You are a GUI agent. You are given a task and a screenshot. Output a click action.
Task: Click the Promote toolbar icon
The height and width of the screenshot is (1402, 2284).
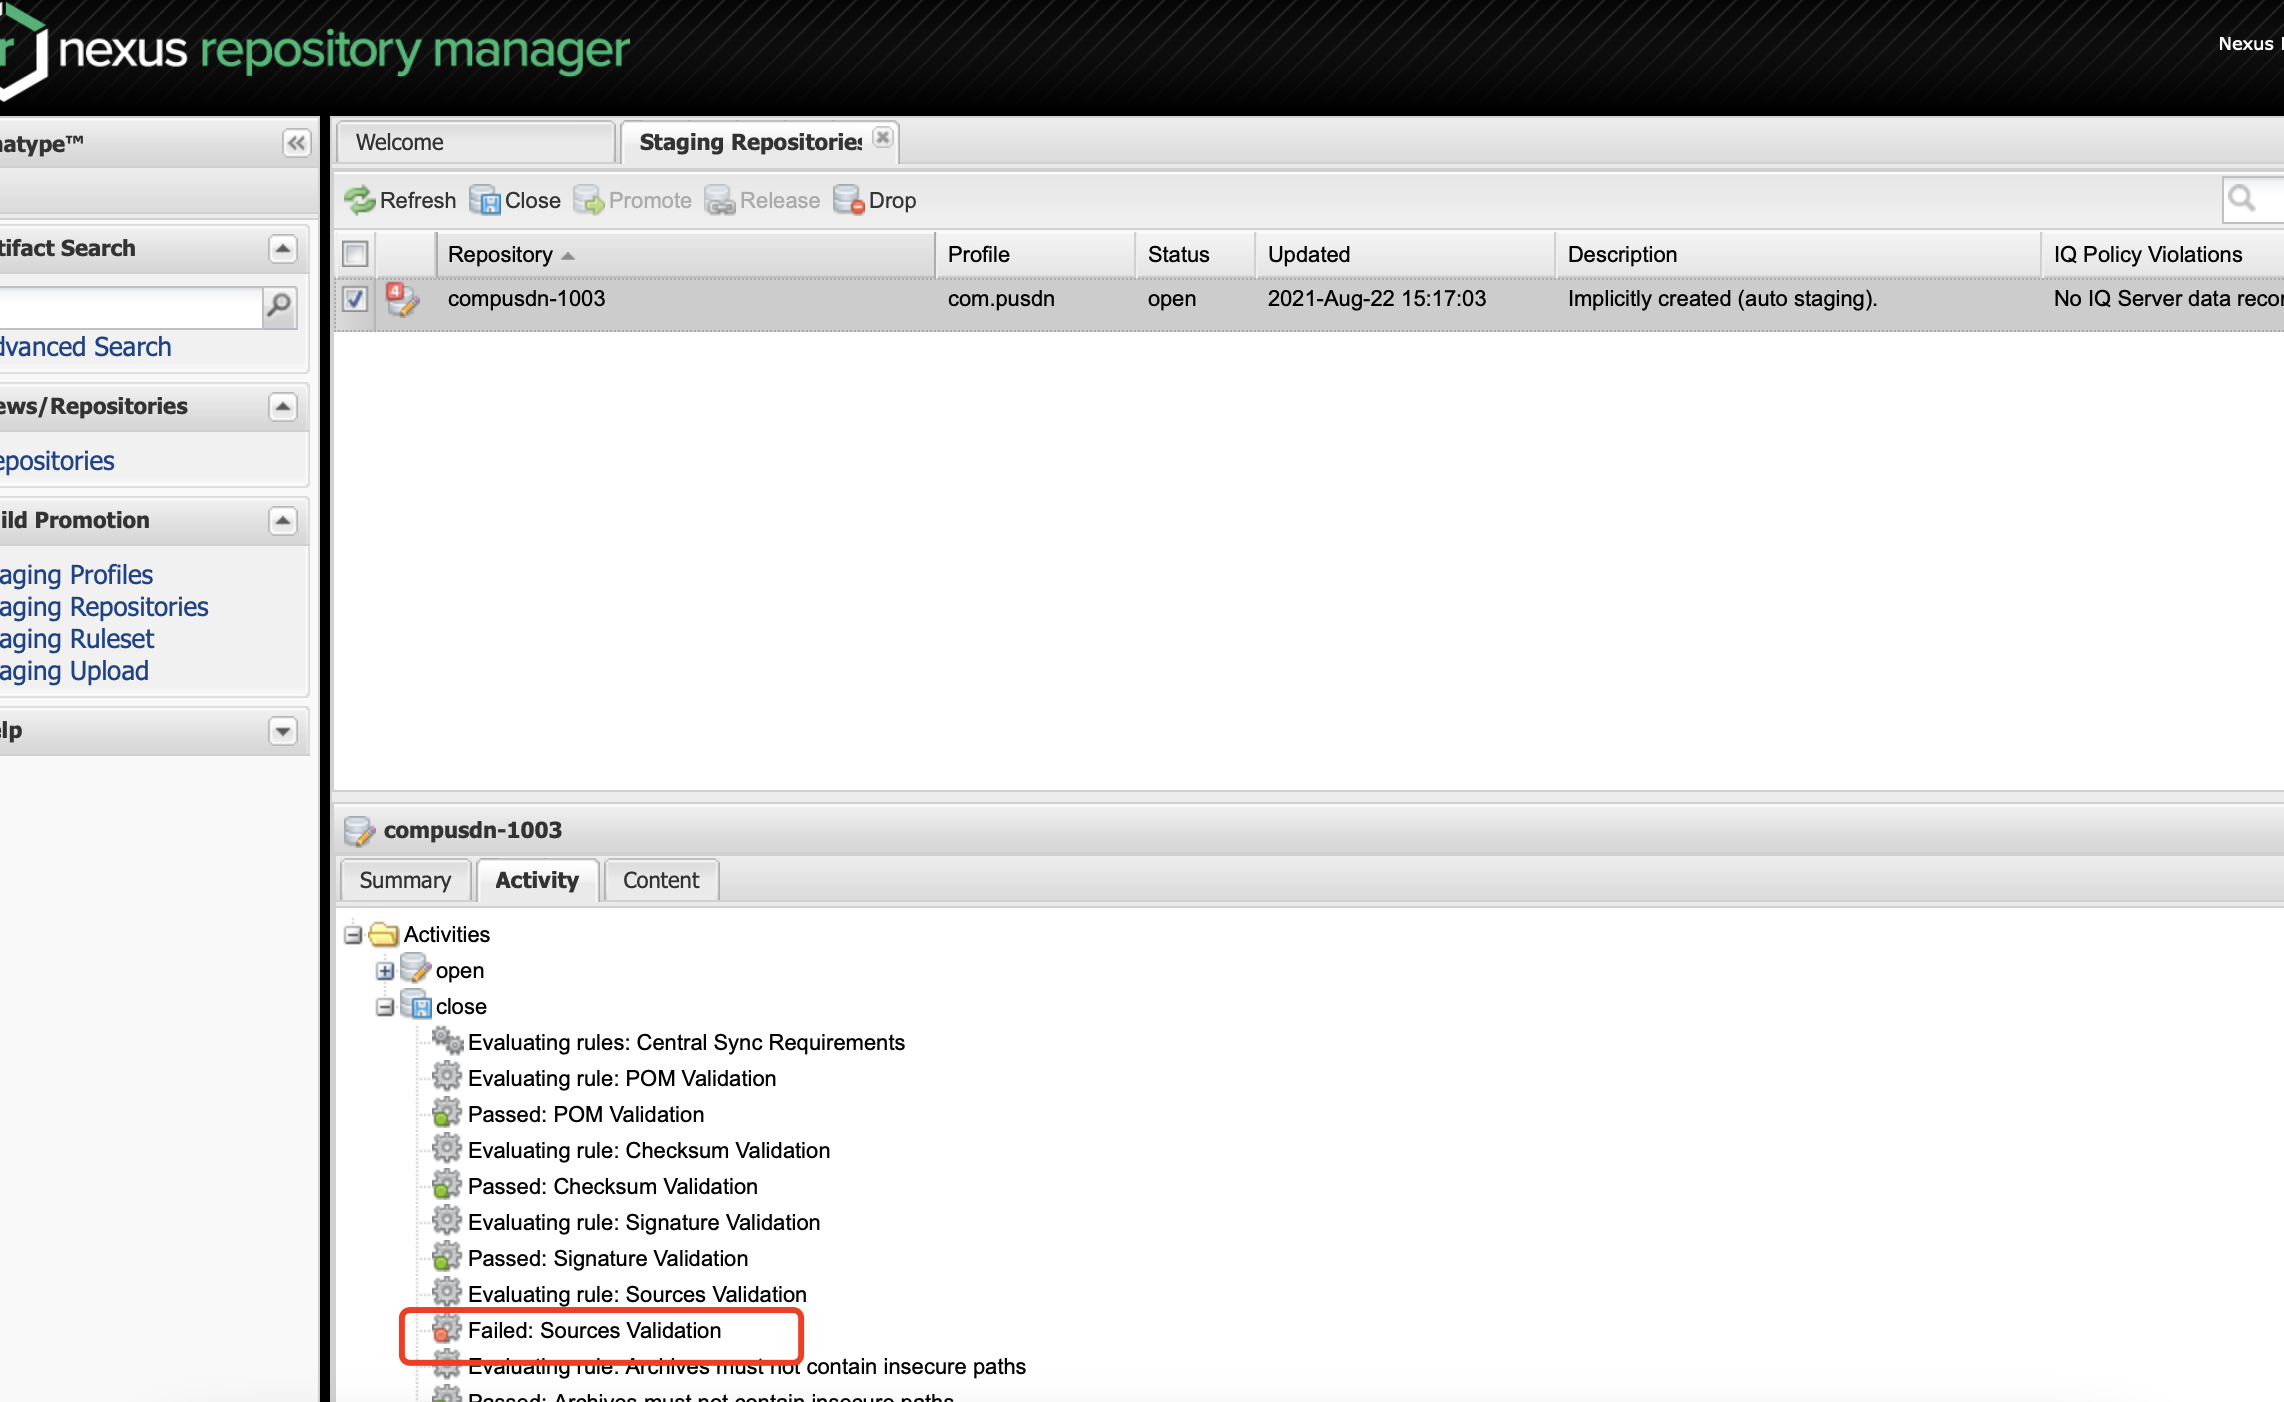tap(589, 200)
